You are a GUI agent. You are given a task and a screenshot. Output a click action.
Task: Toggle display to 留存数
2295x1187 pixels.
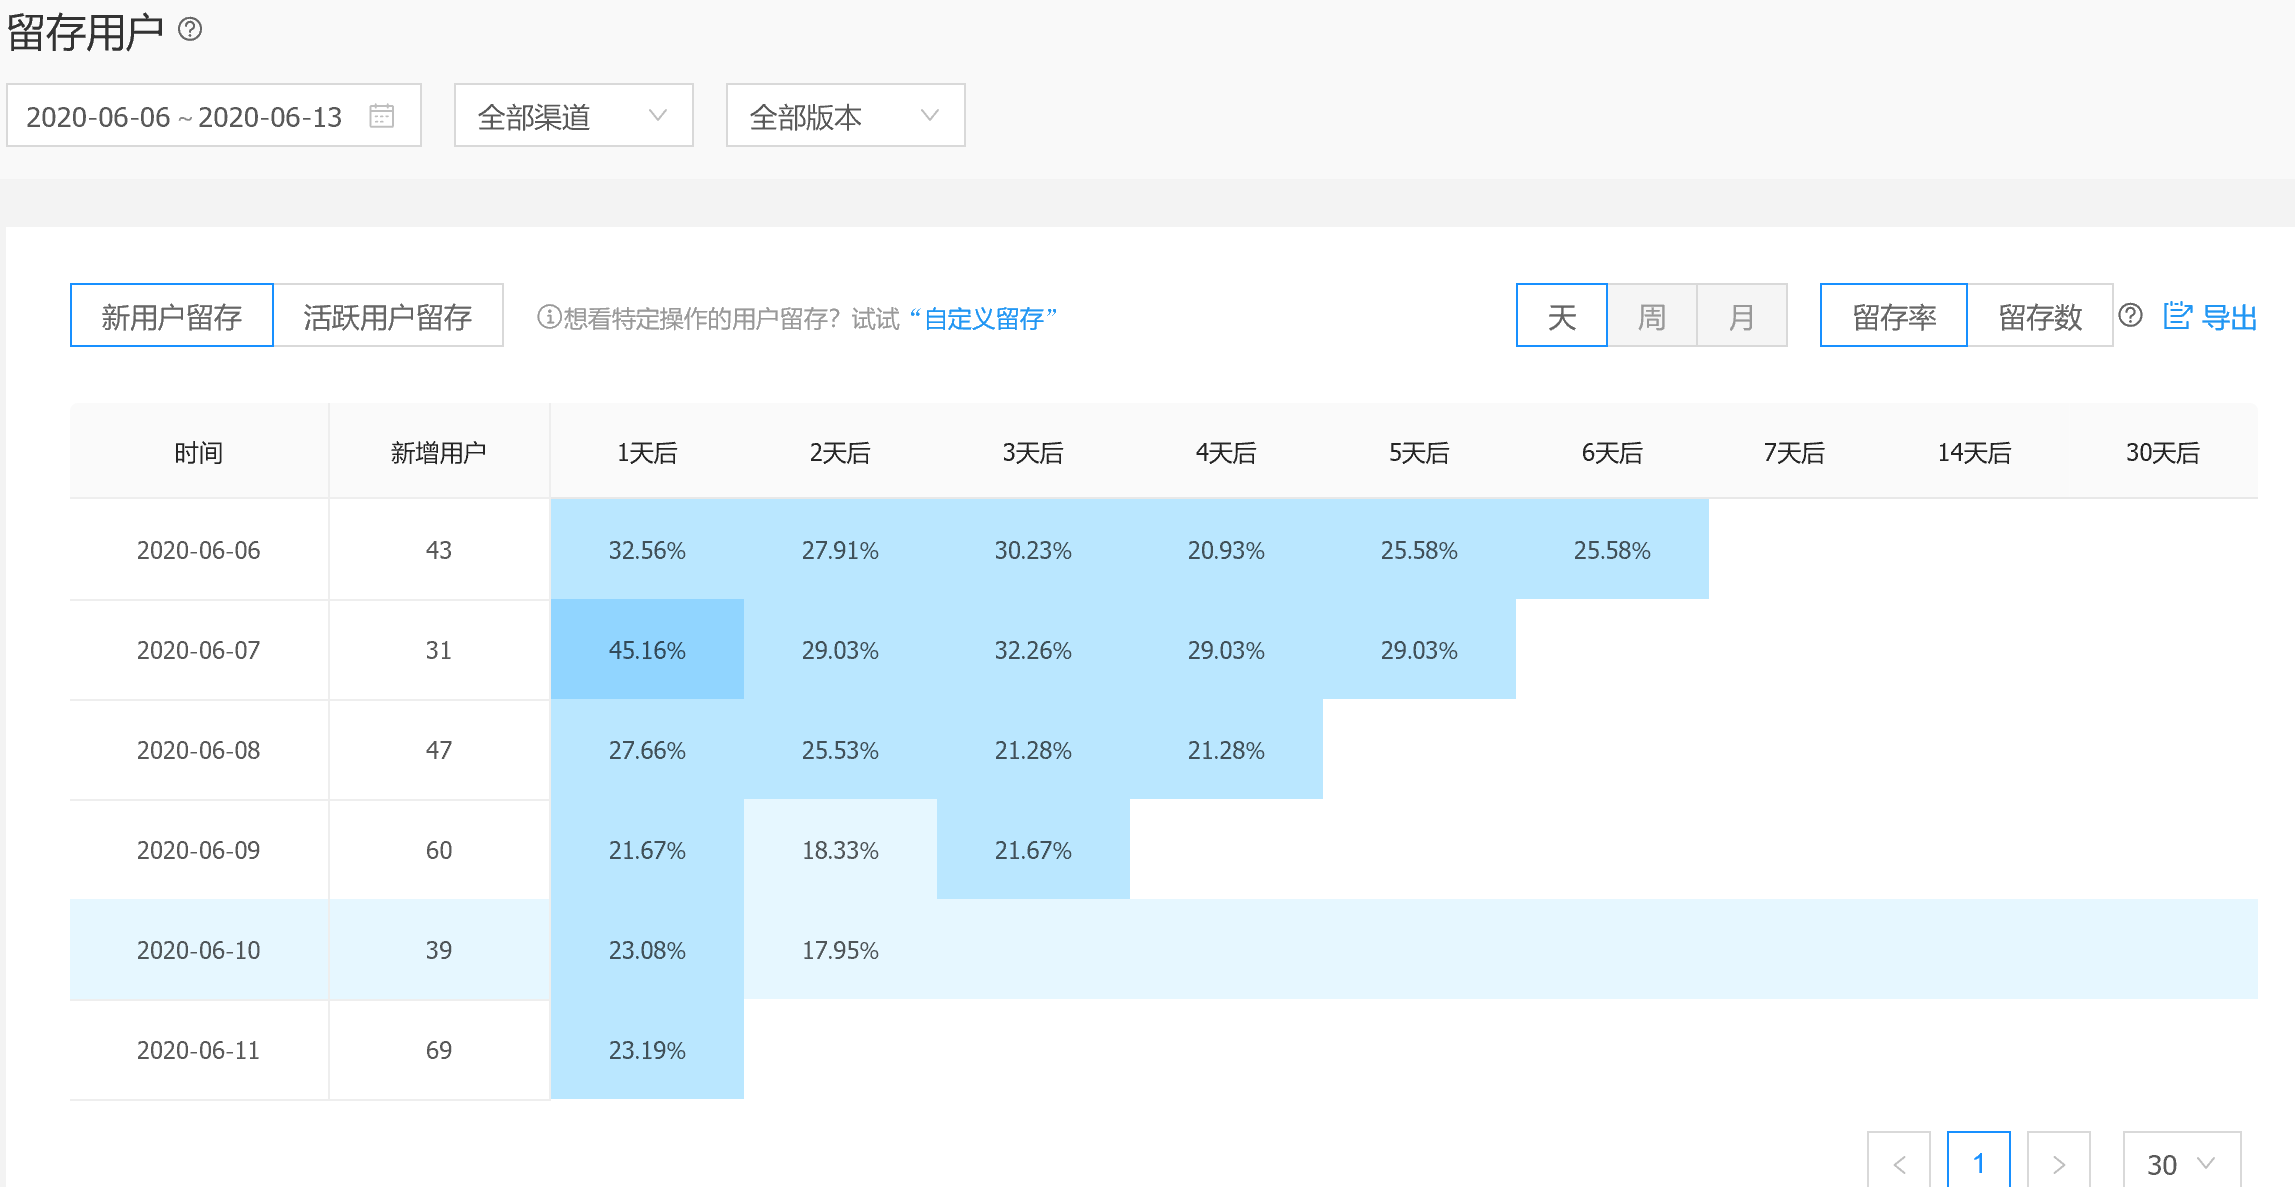(x=2039, y=316)
